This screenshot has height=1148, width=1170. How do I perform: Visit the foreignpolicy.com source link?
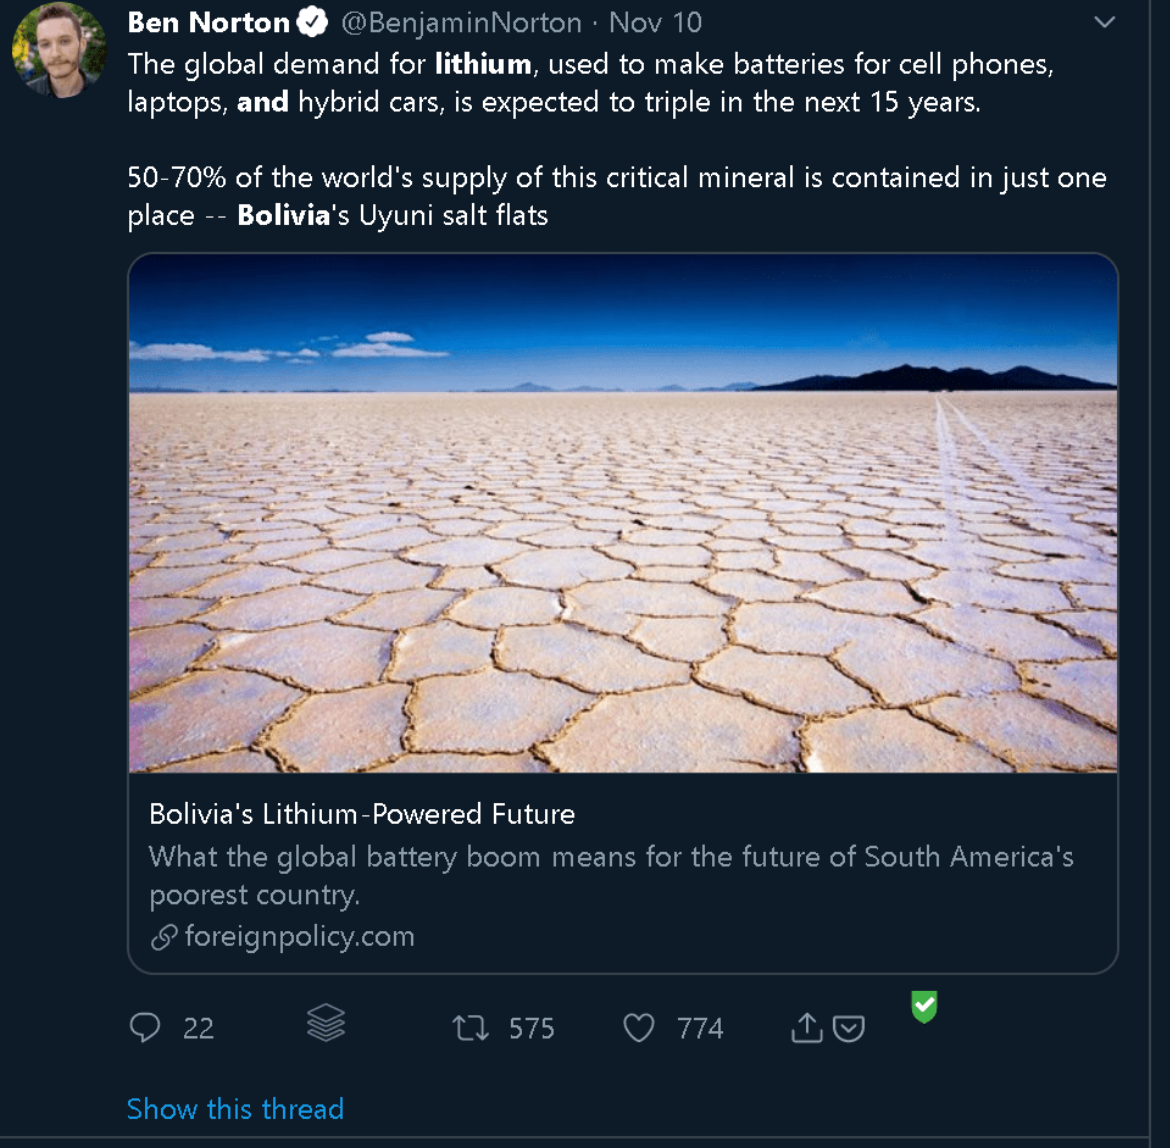(x=299, y=937)
